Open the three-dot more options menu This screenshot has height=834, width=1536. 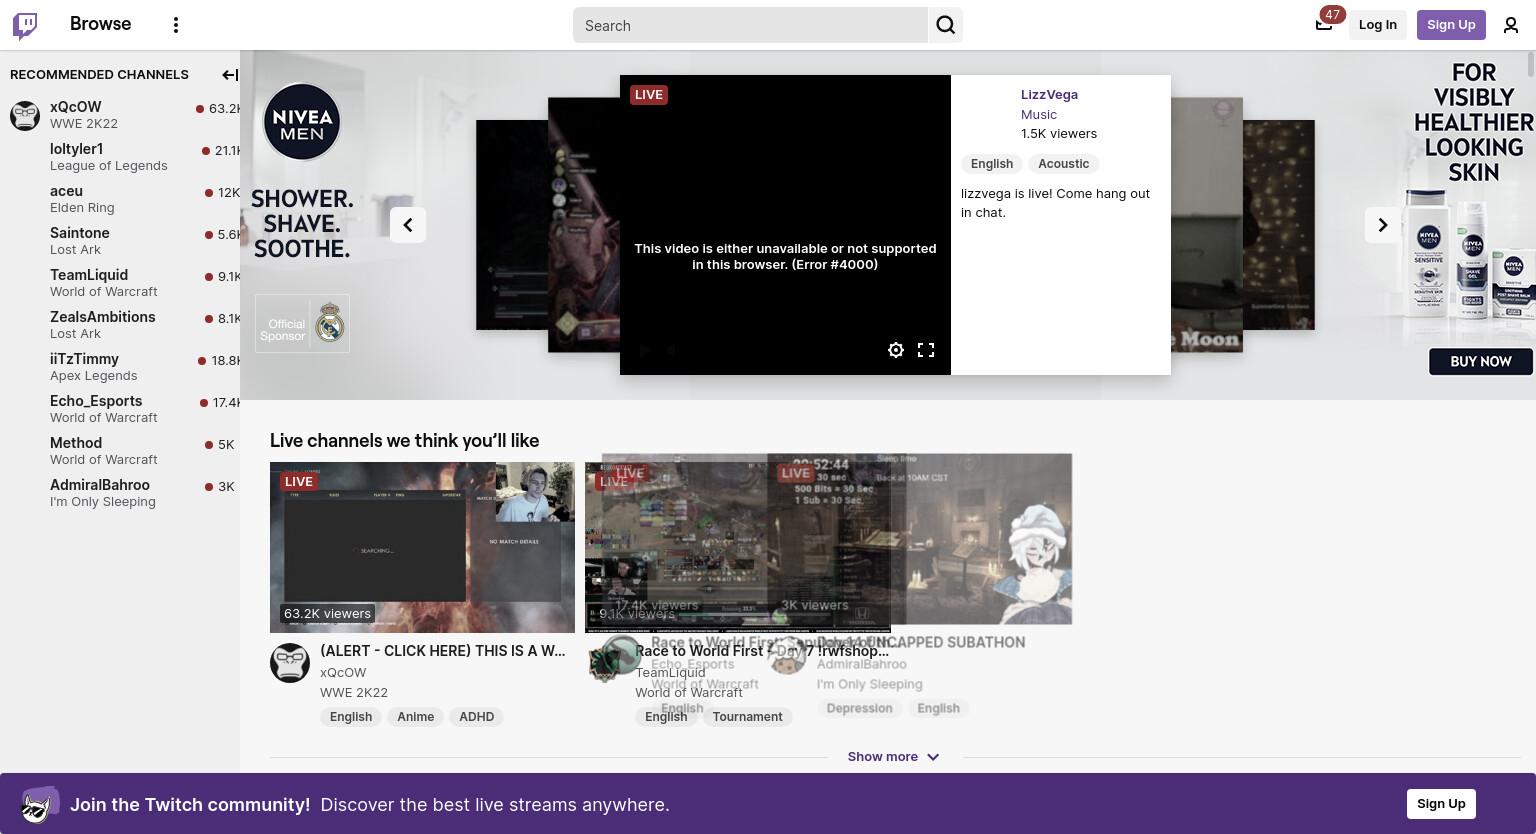pyautogui.click(x=176, y=25)
